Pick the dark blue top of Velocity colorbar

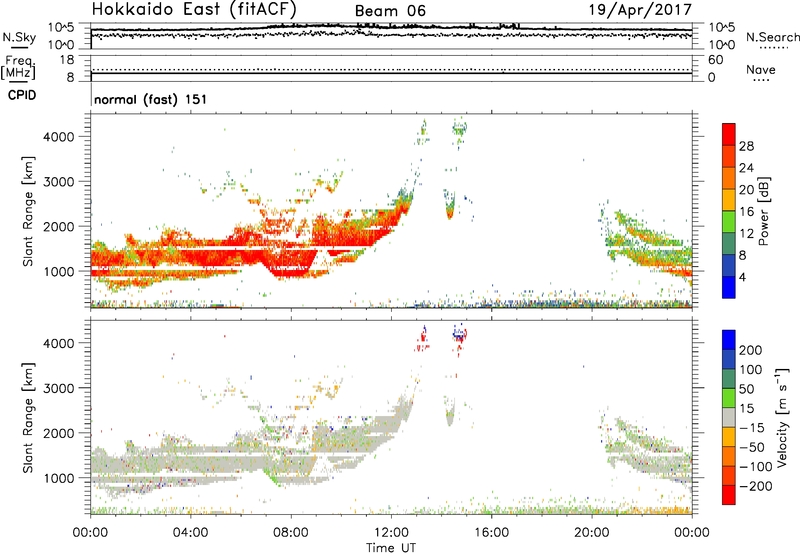pos(729,340)
